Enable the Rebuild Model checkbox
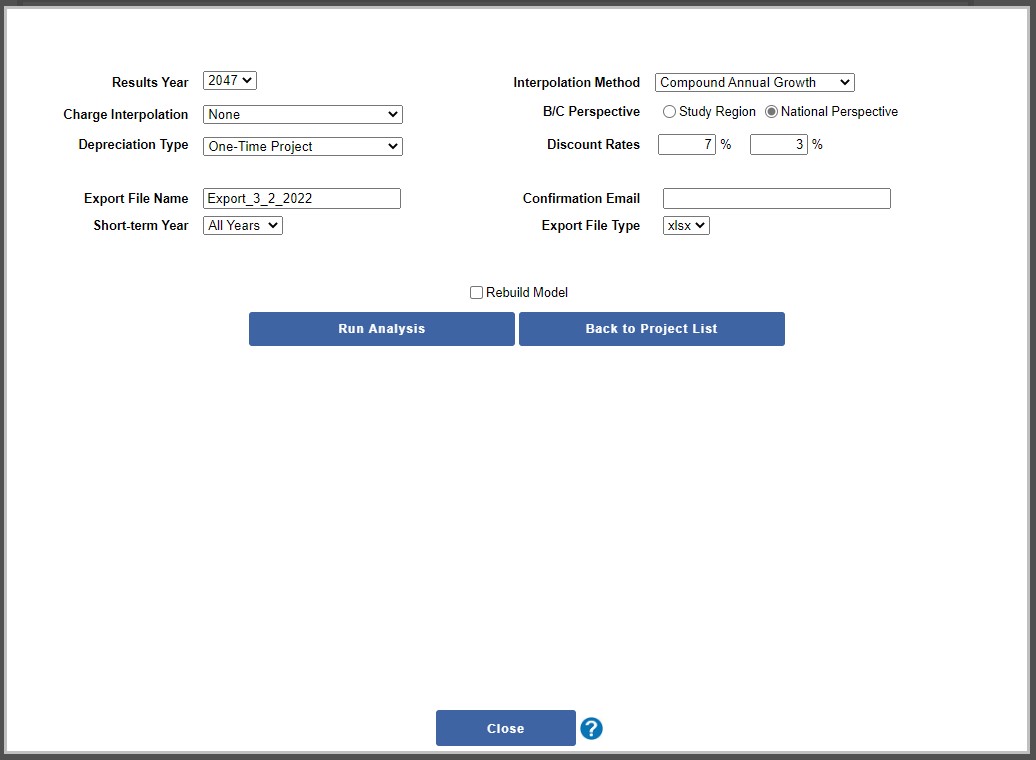The width and height of the screenshot is (1036, 760). (476, 293)
